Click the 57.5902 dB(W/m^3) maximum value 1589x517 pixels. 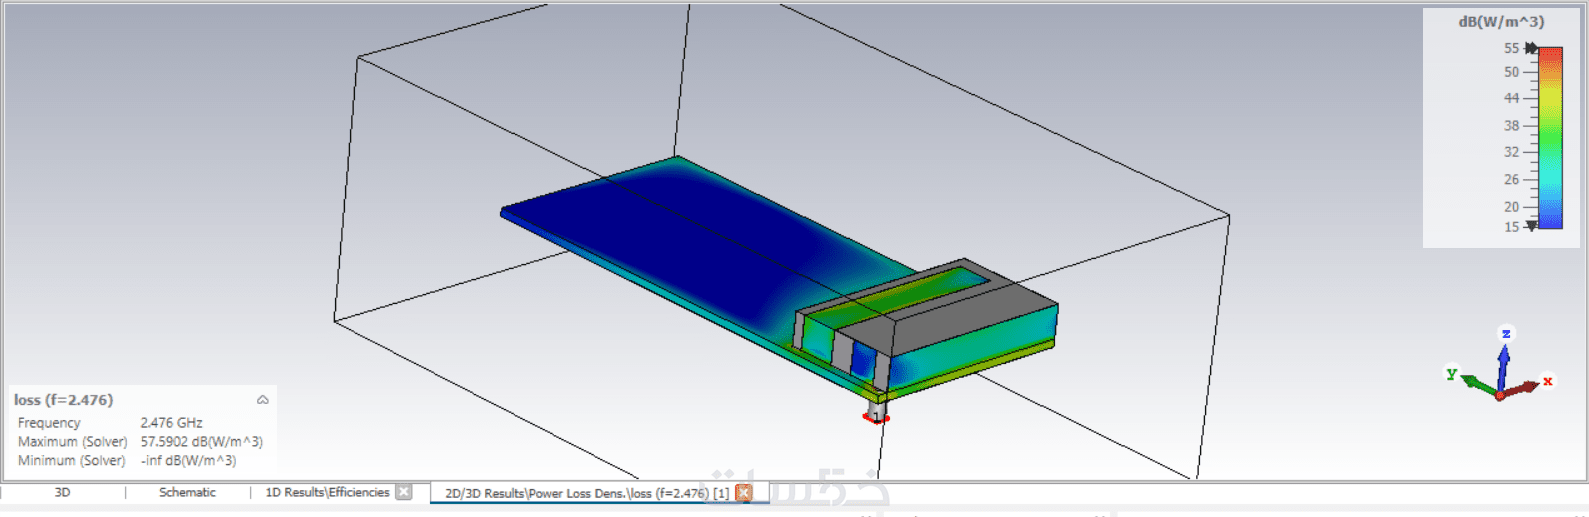(202, 442)
